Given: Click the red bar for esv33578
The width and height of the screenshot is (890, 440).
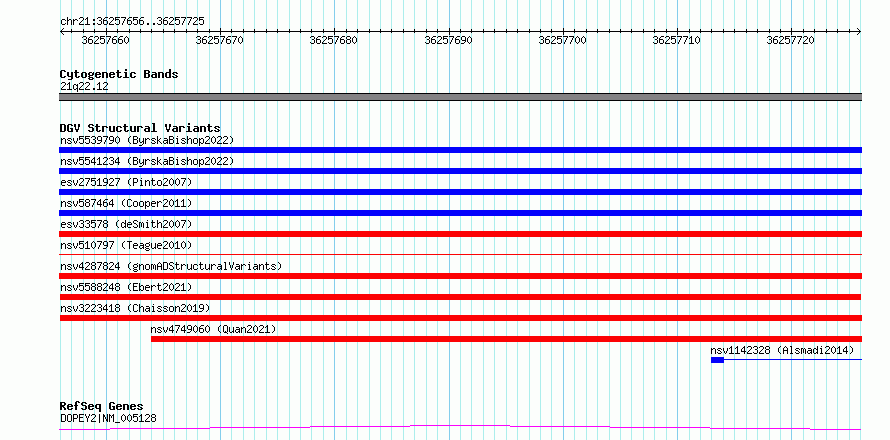Looking at the screenshot, I should tap(460, 234).
